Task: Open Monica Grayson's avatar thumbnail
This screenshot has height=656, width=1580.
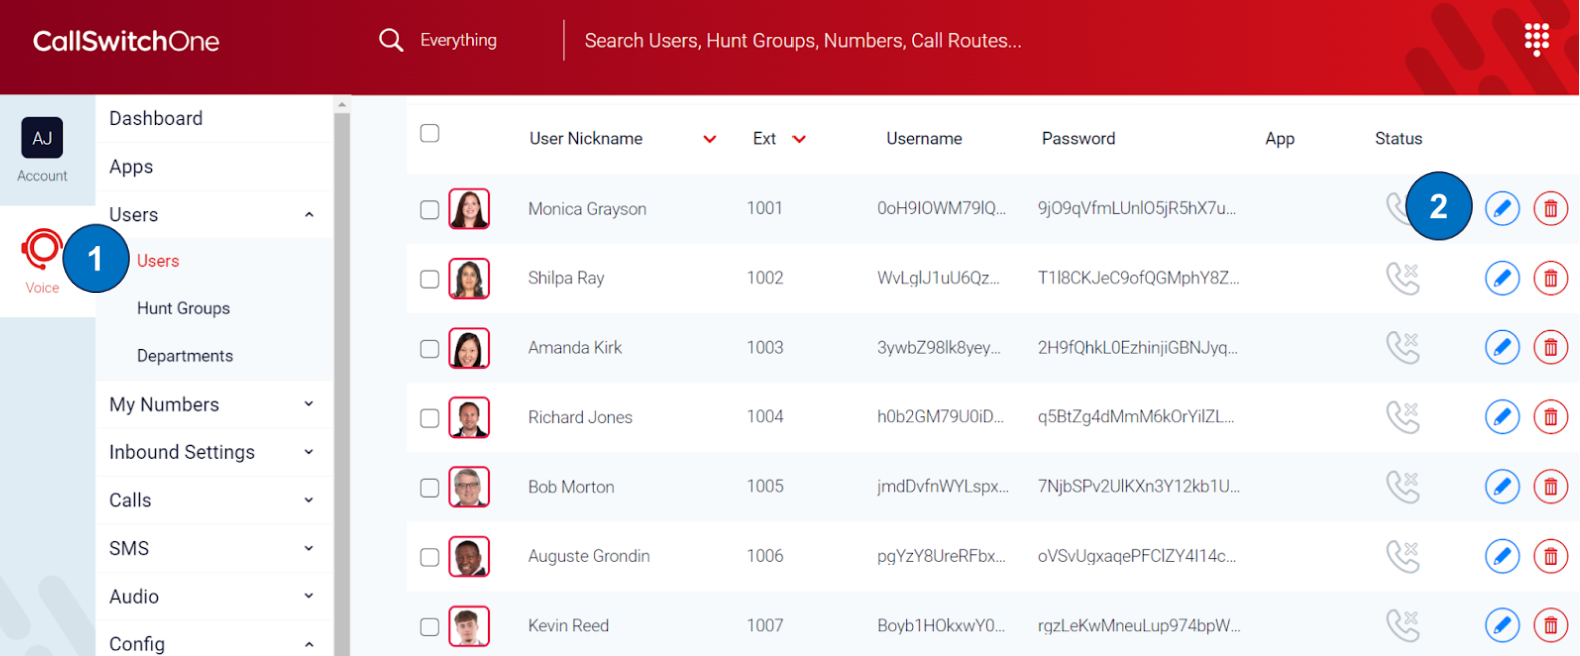Action: coord(469,209)
